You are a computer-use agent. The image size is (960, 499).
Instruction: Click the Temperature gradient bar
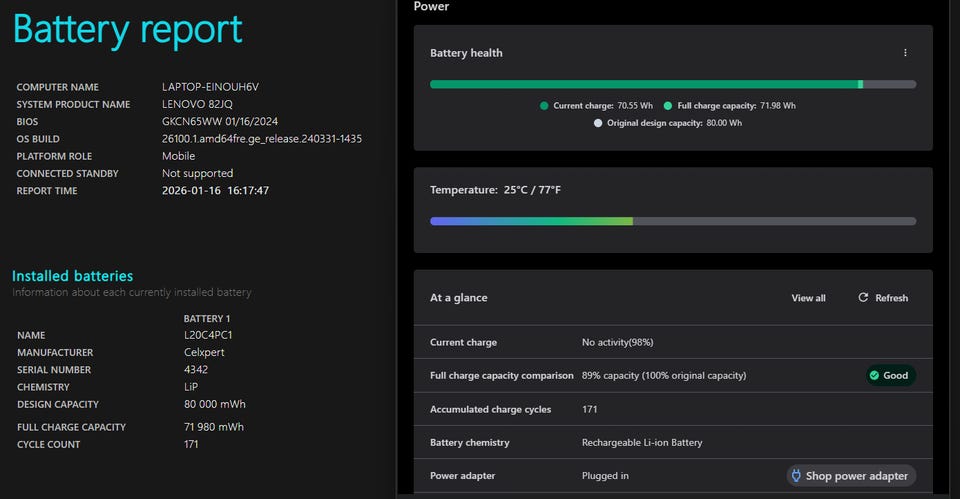coord(672,221)
